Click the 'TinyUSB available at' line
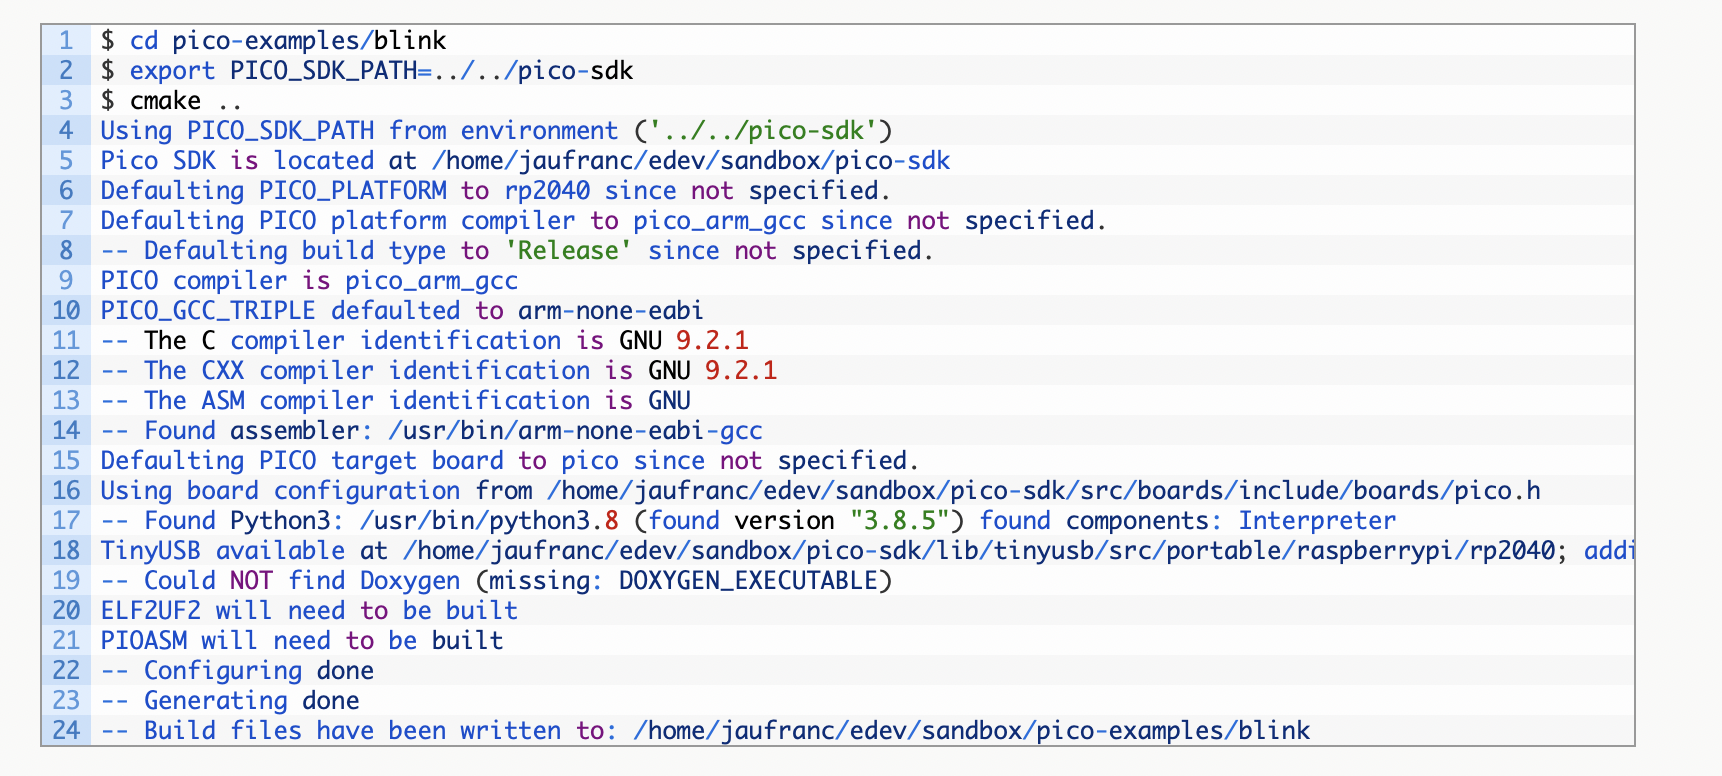This screenshot has height=776, width=1722. point(866,551)
